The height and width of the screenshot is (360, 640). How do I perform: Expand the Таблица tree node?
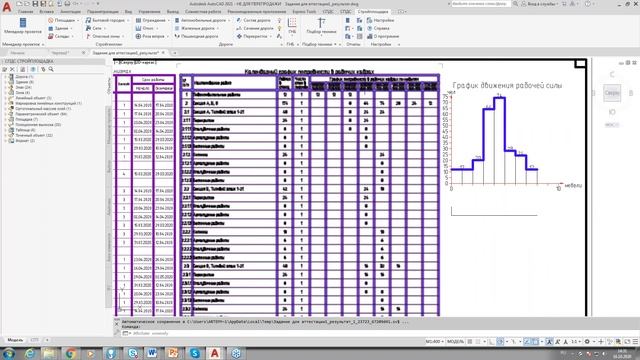tap(5, 130)
